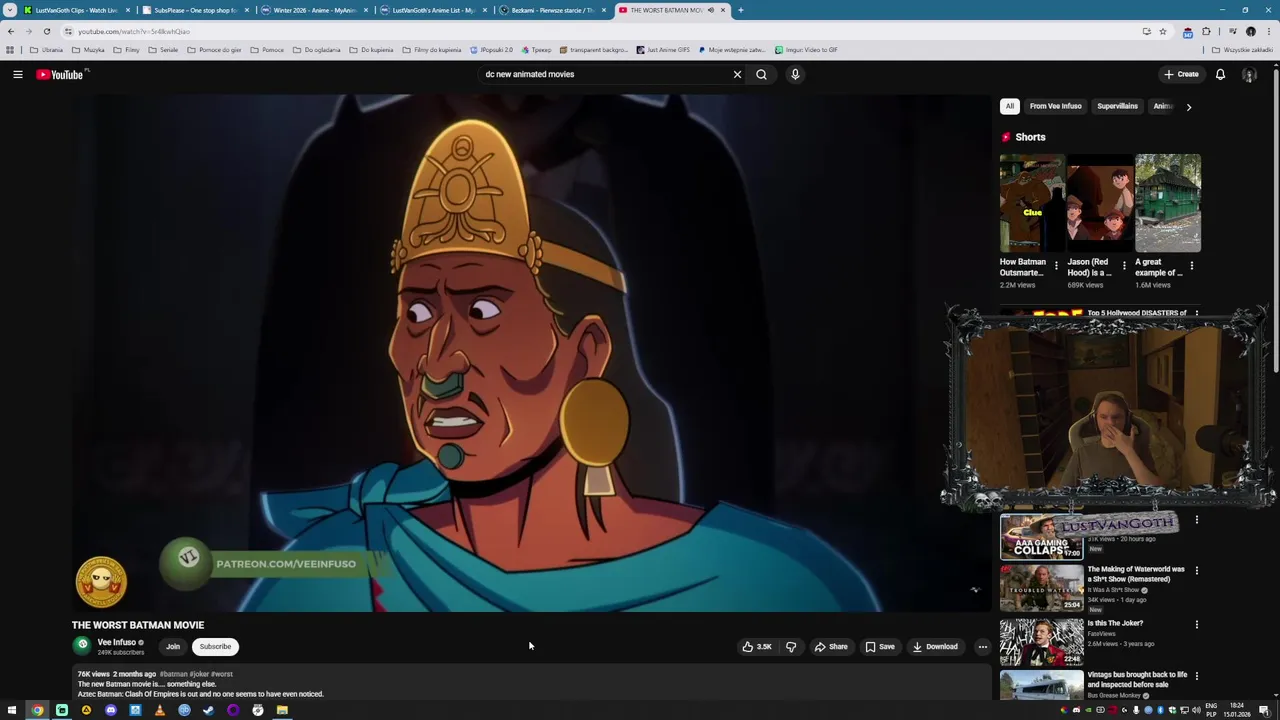Switch to 'SubsPlease' browser tab
This screenshot has height=720, width=1280.
[195, 10]
